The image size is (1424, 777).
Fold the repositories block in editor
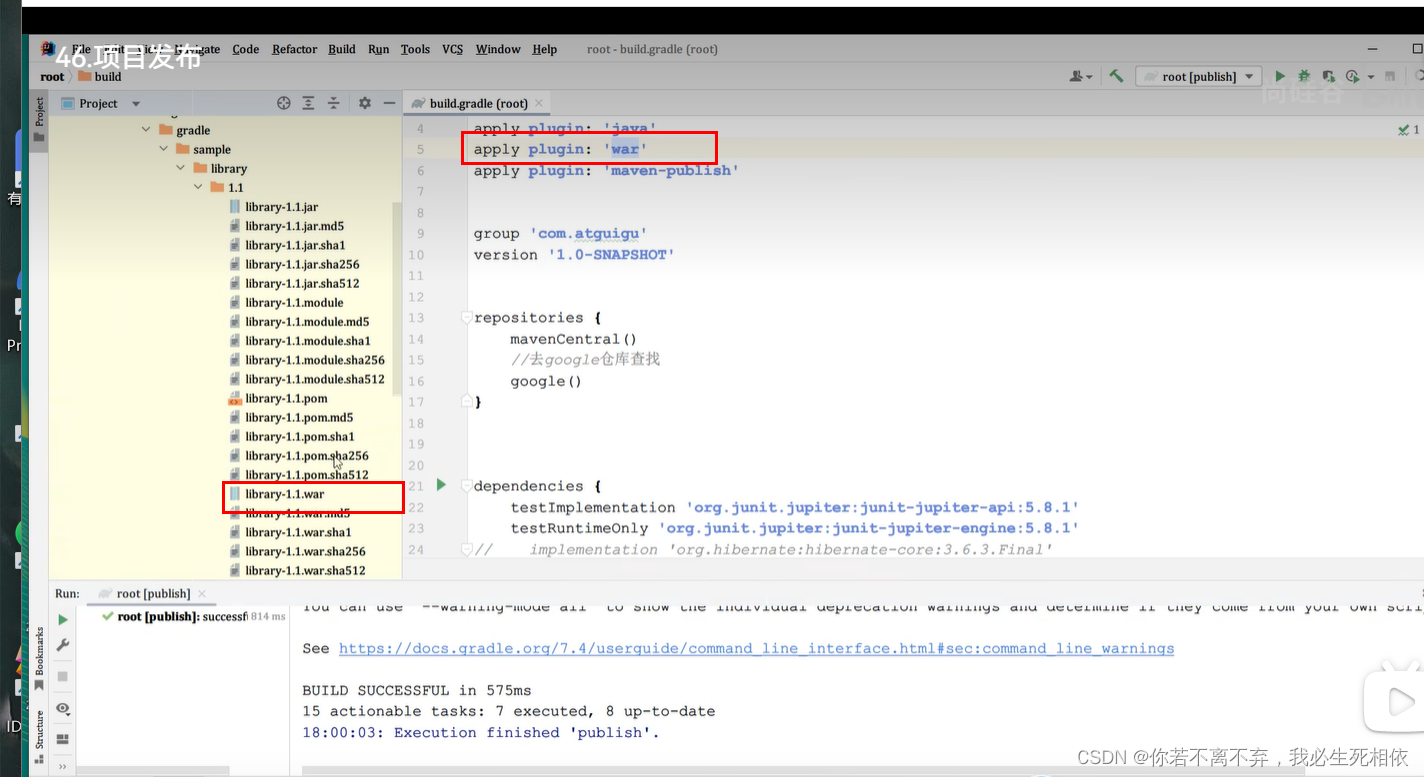pyautogui.click(x=466, y=317)
